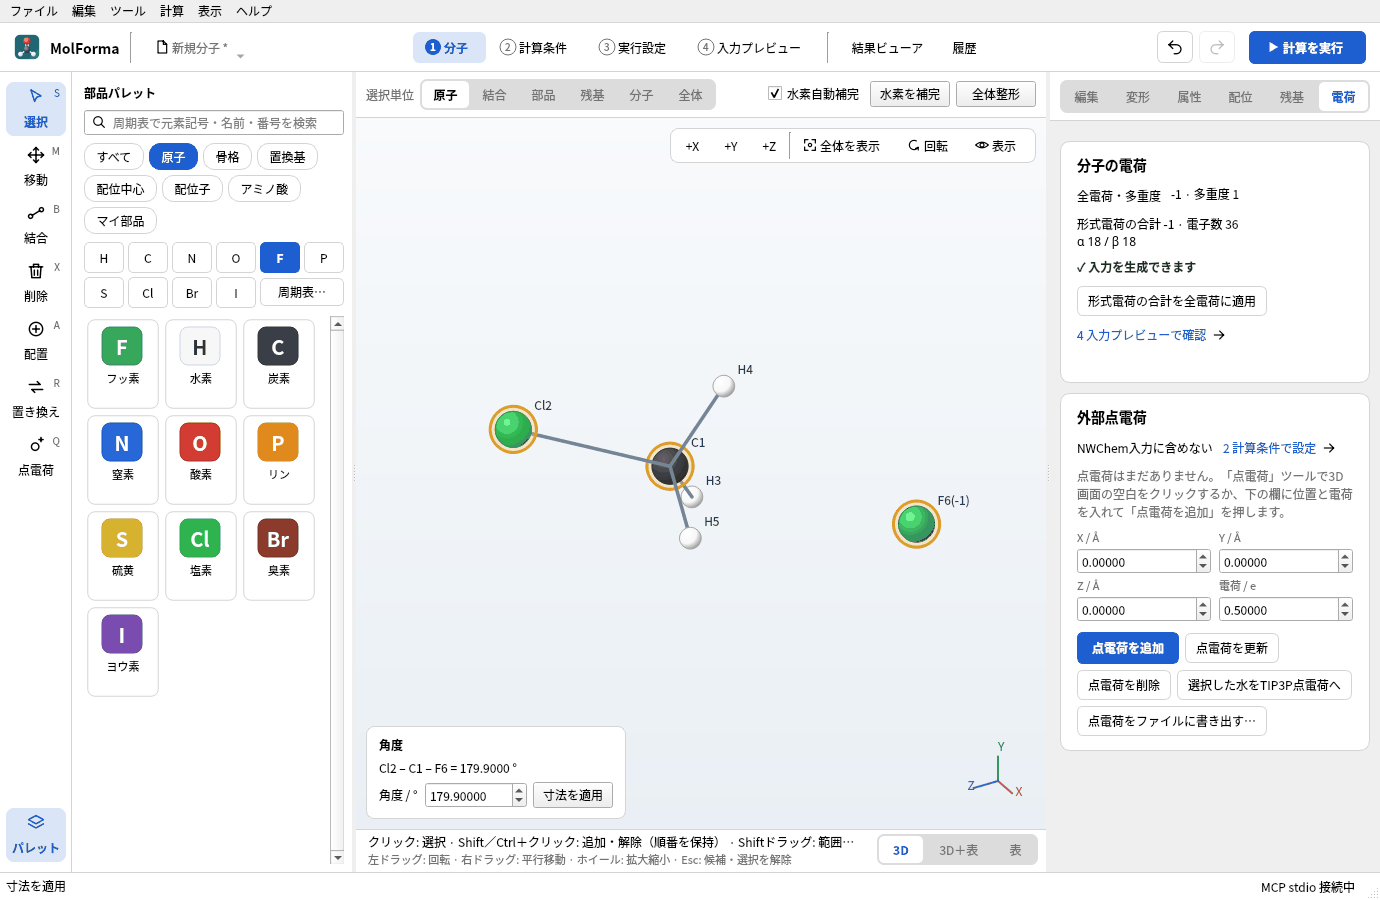Choose the 結合 bond tool
This screenshot has width=1380, height=900.
pos(36,224)
